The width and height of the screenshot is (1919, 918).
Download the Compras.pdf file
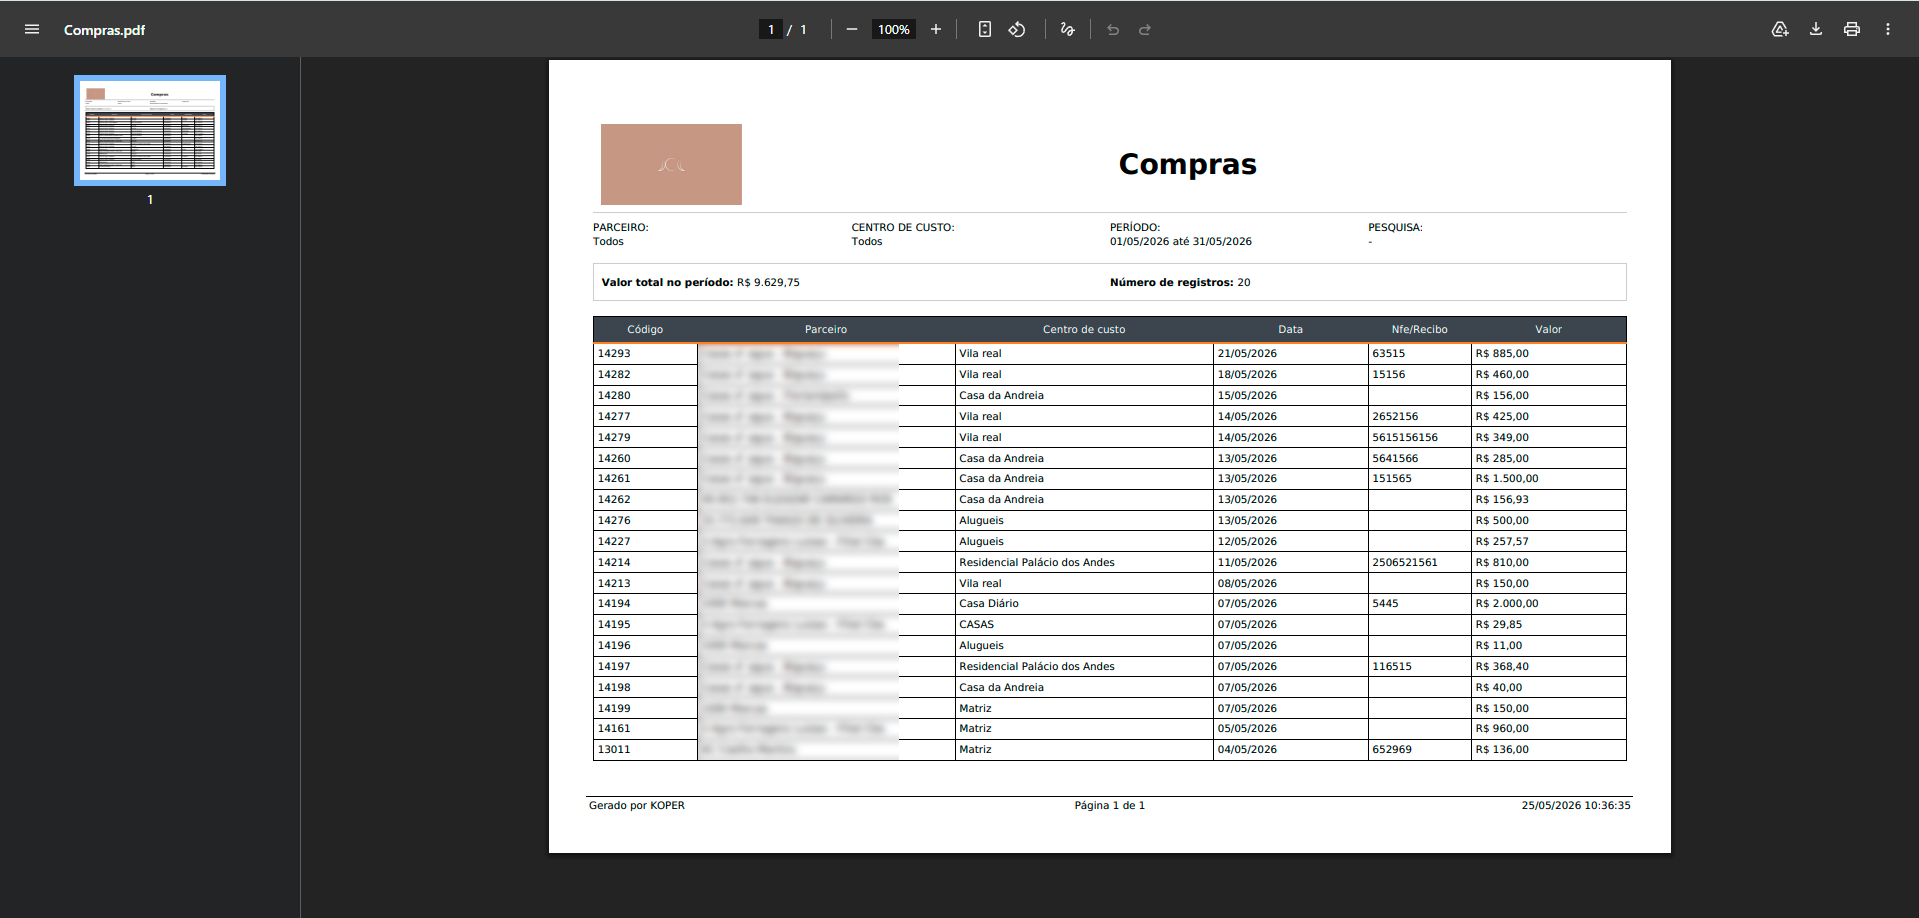click(x=1816, y=30)
